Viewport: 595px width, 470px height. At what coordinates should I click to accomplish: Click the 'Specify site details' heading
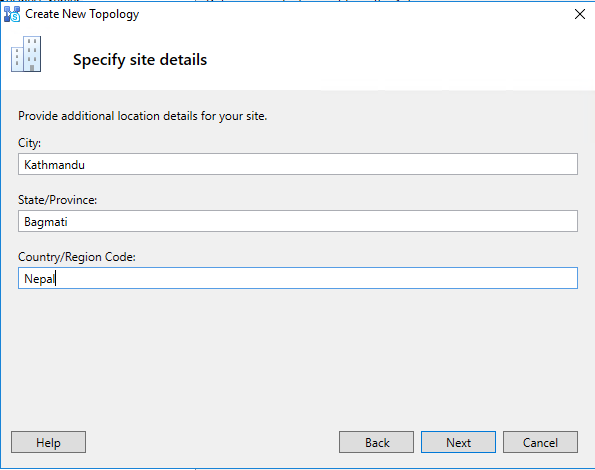[140, 60]
